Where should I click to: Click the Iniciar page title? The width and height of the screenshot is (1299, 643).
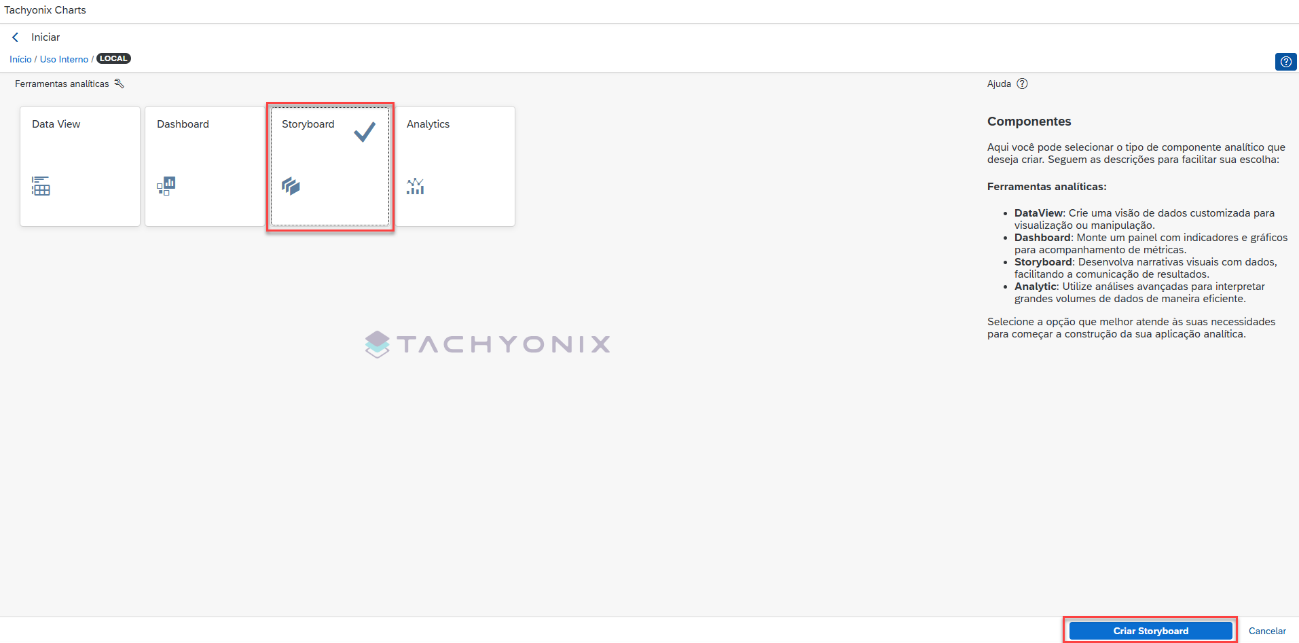tap(46, 37)
